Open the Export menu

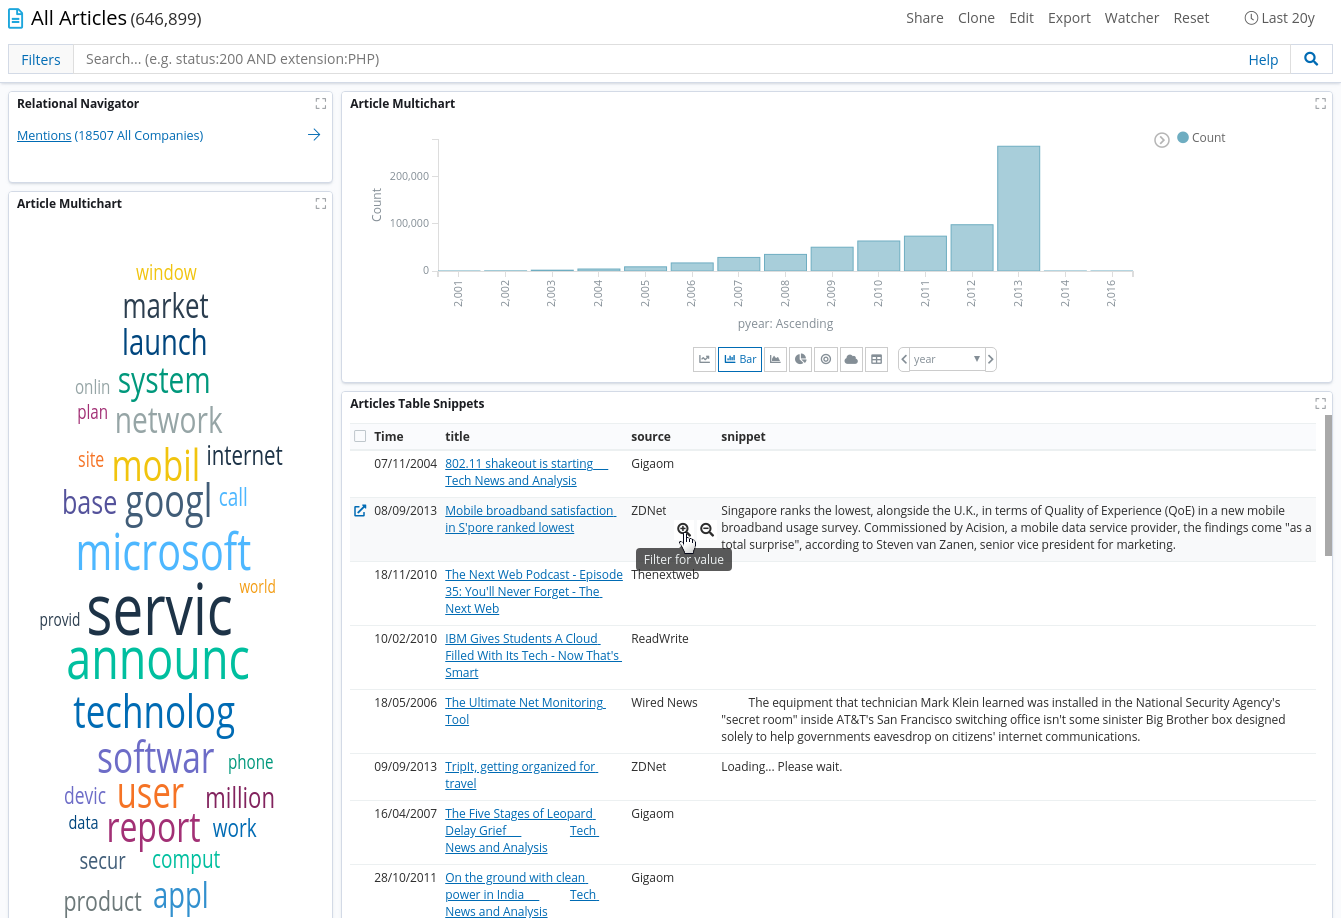point(1069,18)
